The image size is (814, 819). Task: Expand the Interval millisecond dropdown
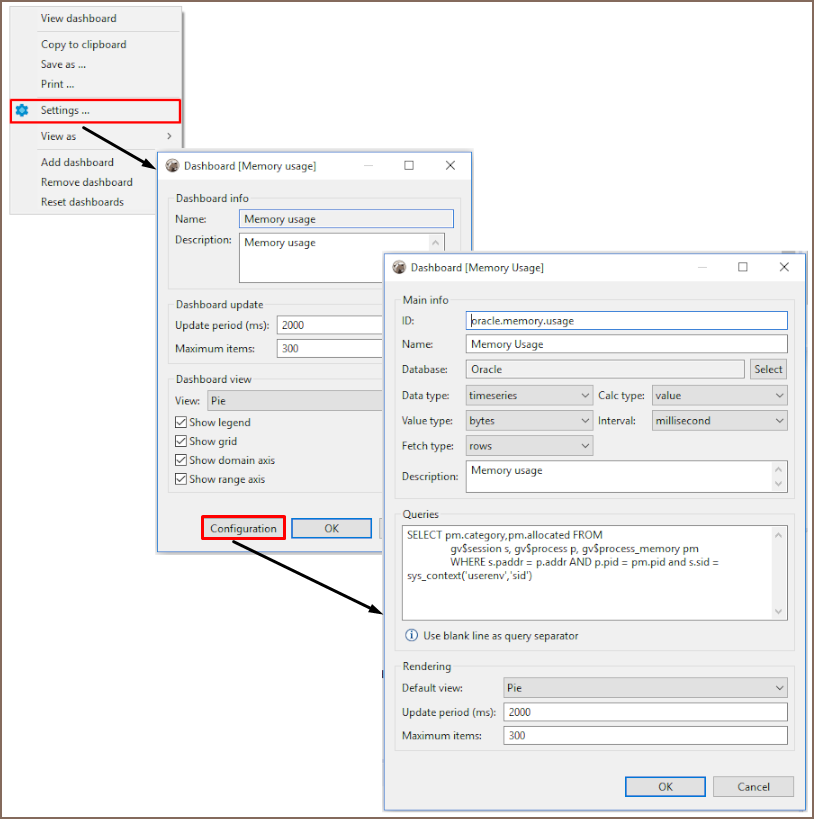pos(719,421)
